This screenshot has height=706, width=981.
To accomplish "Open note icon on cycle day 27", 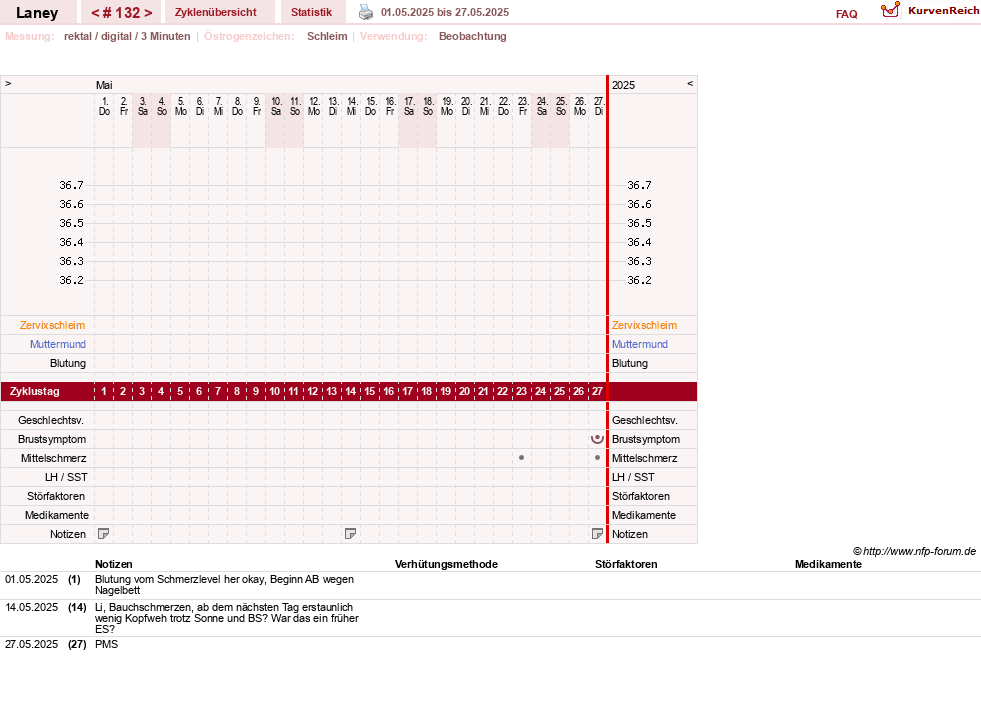I will point(597,534).
